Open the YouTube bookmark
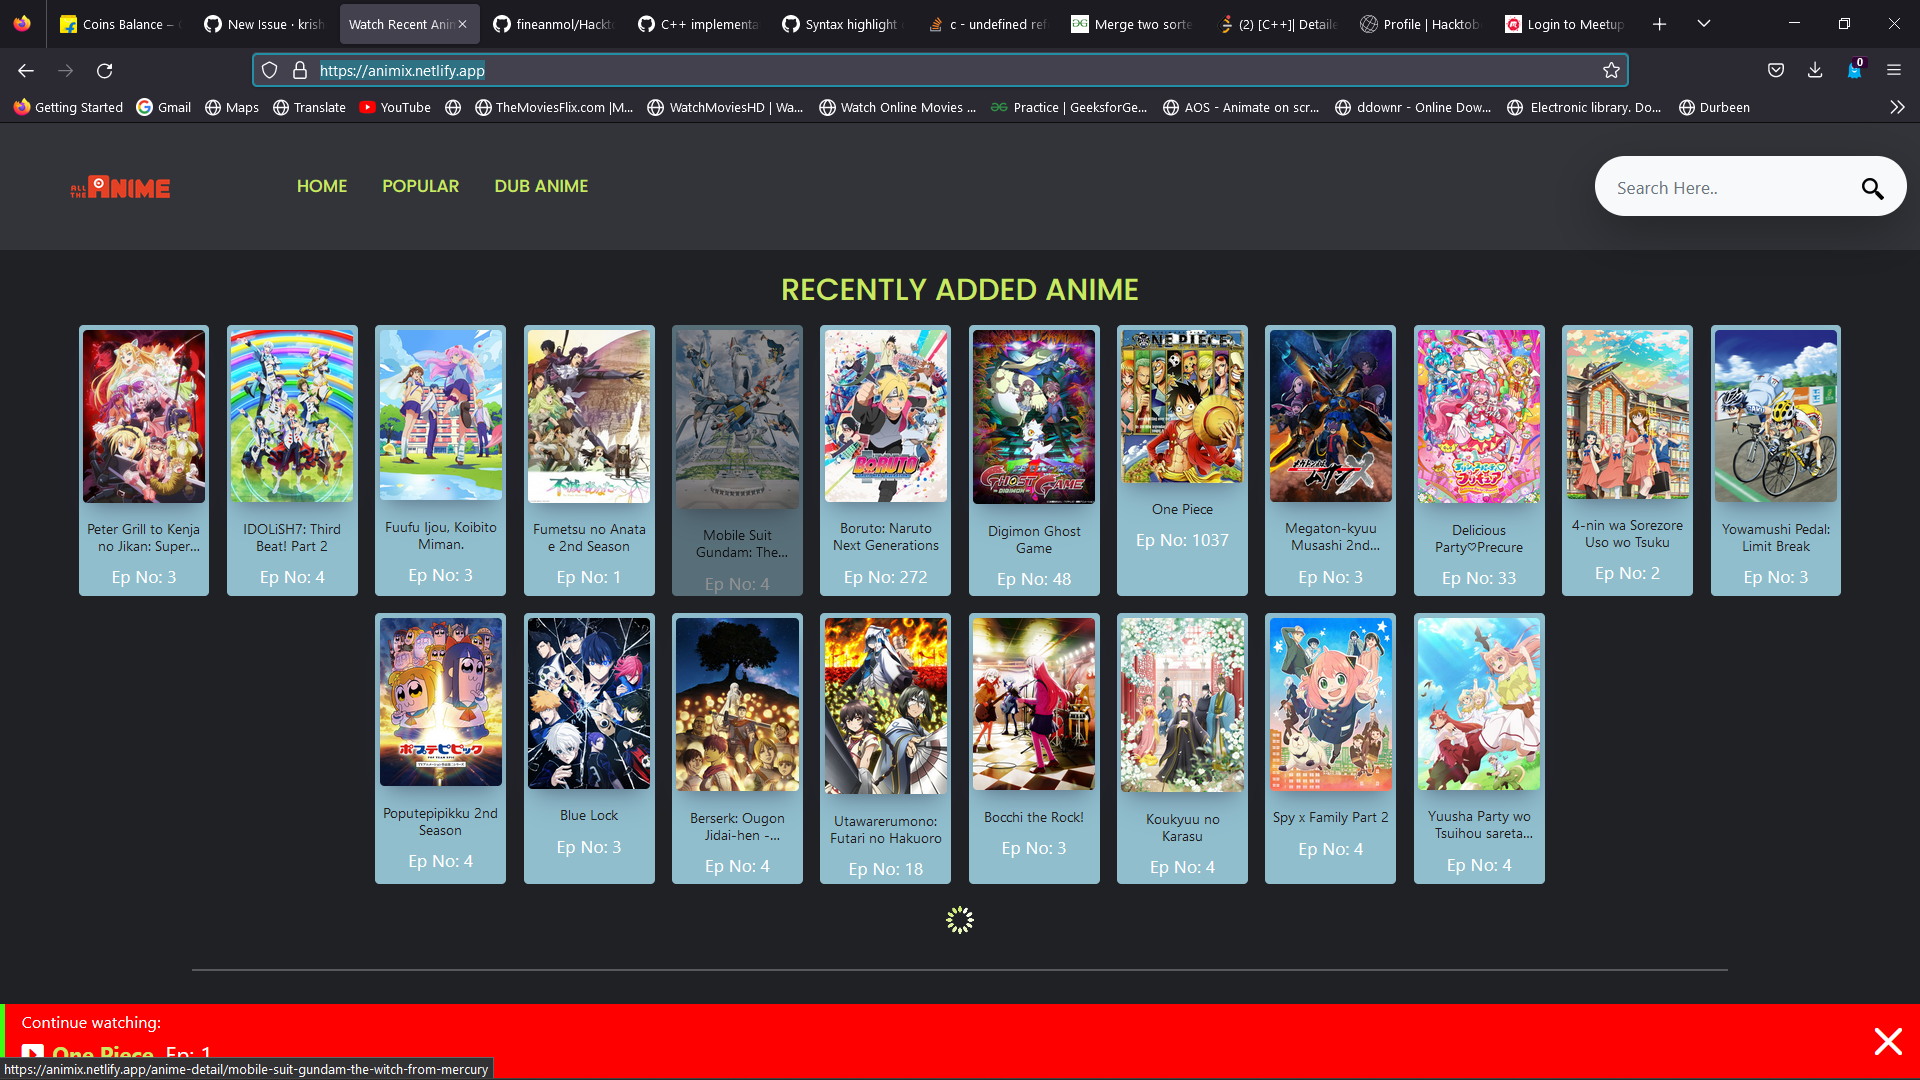This screenshot has height=1080, width=1920. click(394, 107)
